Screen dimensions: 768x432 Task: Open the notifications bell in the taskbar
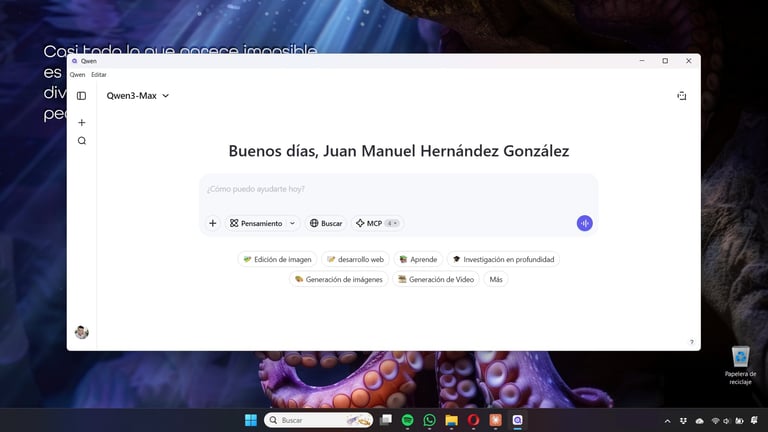pos(754,421)
